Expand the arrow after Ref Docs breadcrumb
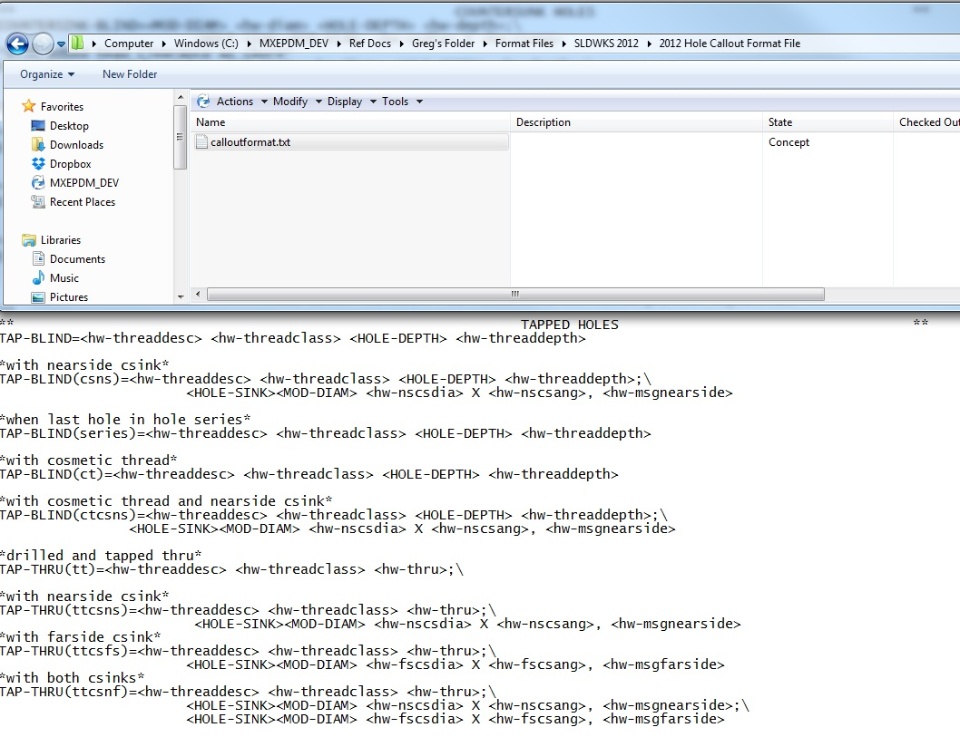This screenshot has width=960, height=737. [402, 43]
